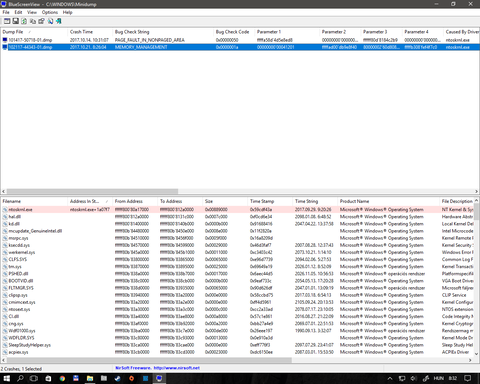Click the Exit toolbar icon
Viewport: 480px width, 384px height.
pos(59,21)
